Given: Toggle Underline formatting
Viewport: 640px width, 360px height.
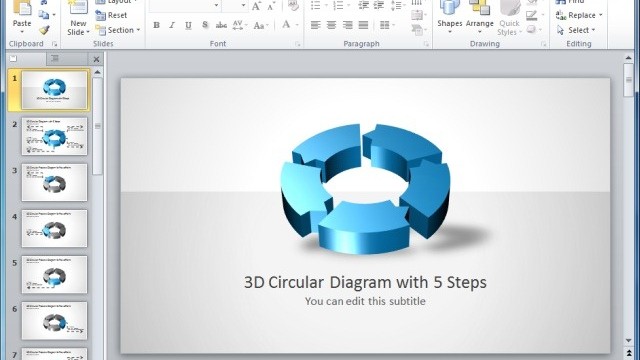Looking at the screenshot, I should pos(188,25).
